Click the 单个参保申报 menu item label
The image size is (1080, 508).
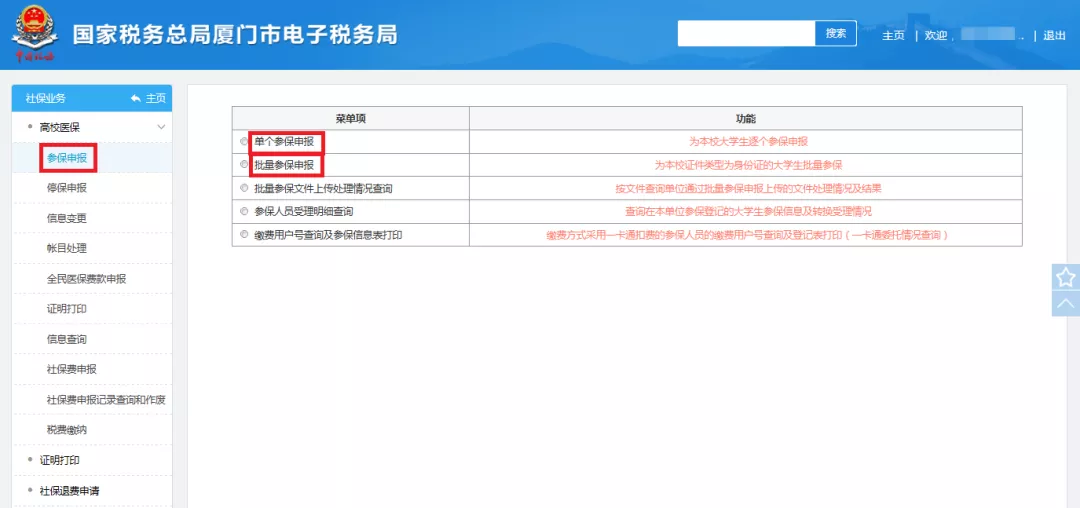(284, 142)
